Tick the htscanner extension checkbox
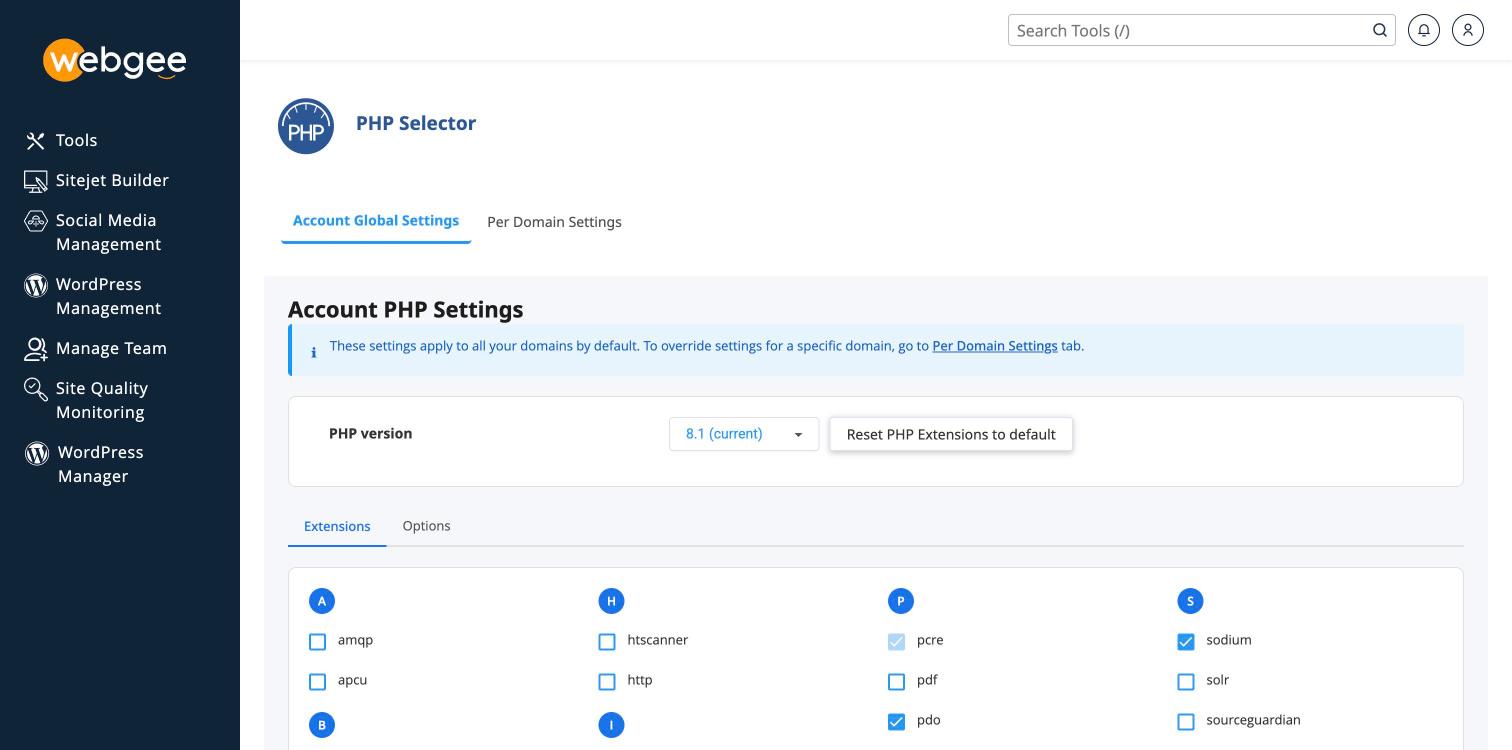1512x750 pixels. point(607,642)
